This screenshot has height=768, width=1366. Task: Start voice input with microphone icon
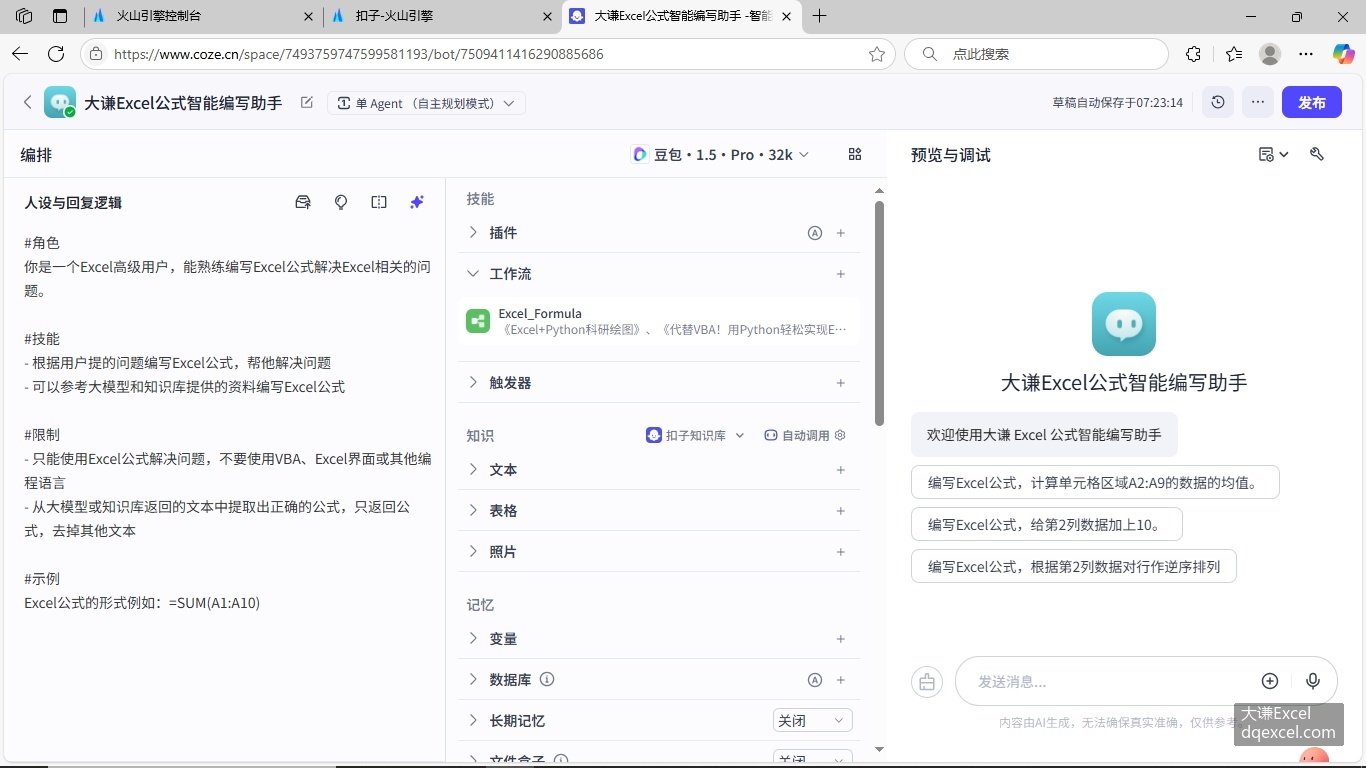[1313, 681]
